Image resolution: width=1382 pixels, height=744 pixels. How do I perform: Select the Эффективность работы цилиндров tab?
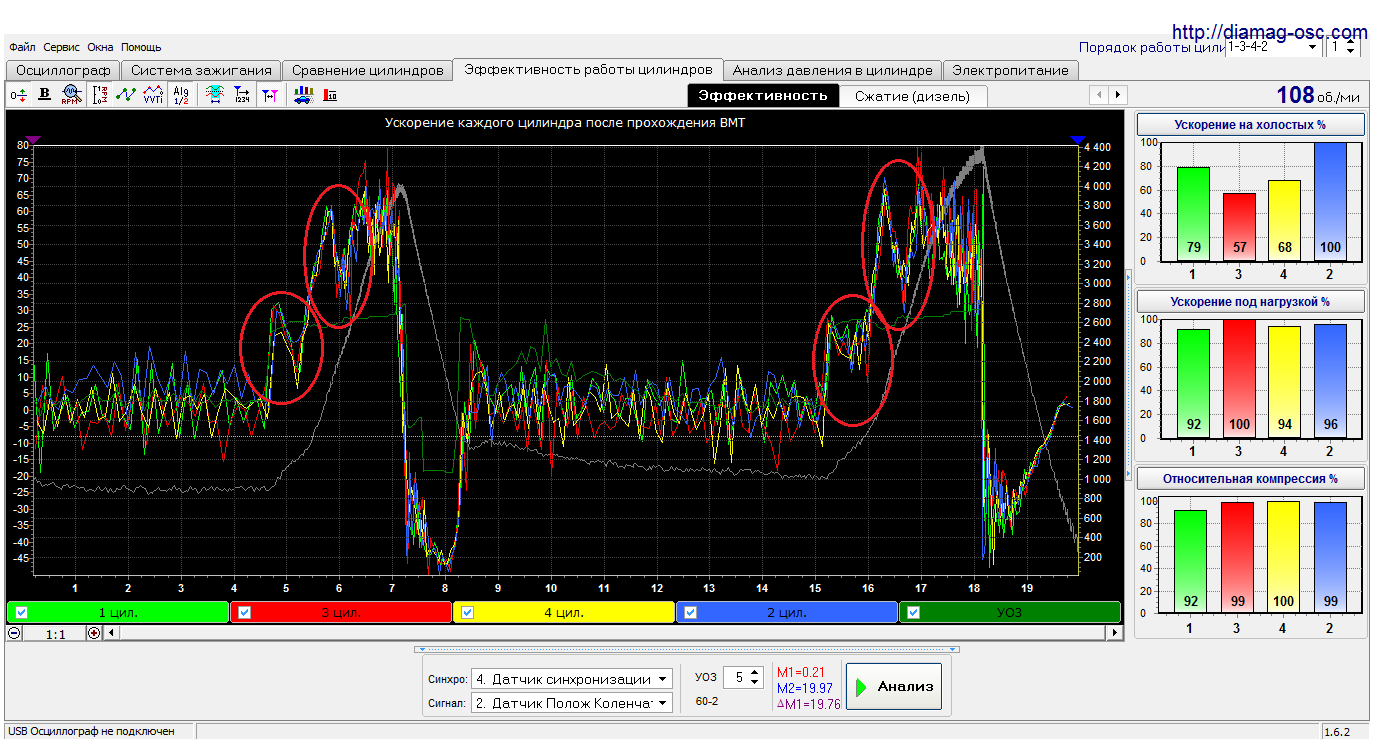(588, 69)
